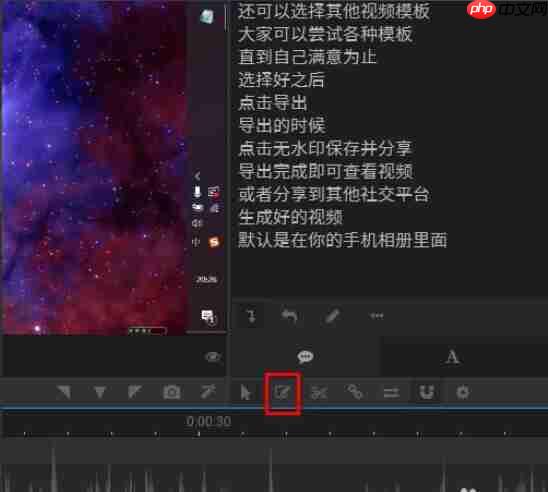The height and width of the screenshot is (492, 548).
Task: Click the downward triangle marker icon
Action: pos(100,392)
